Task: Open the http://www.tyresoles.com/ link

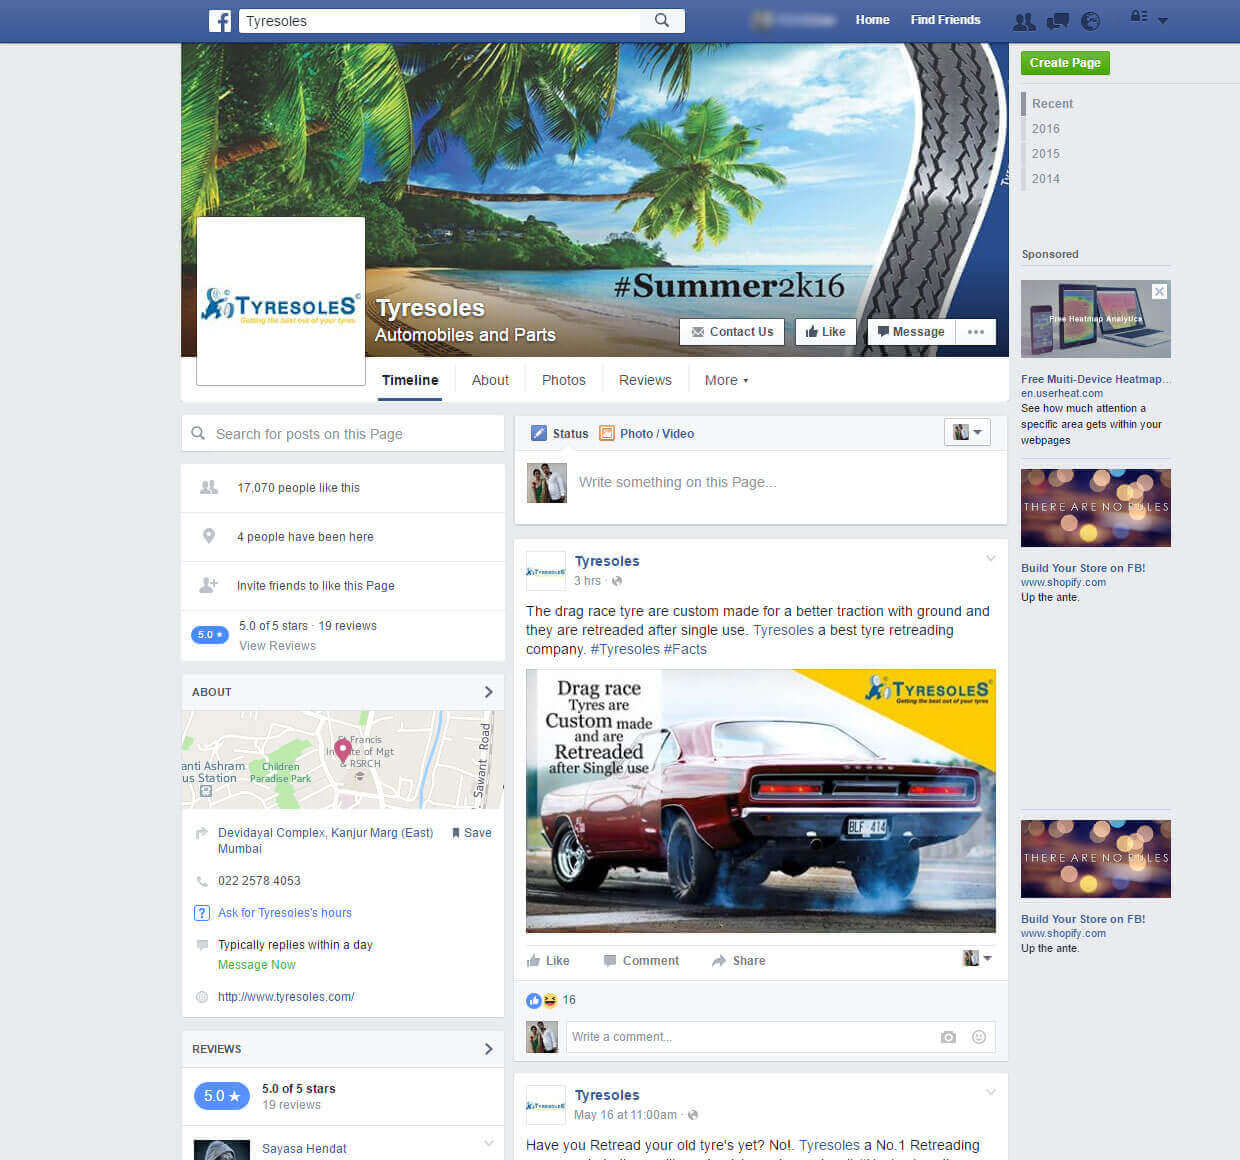Action: click(286, 997)
